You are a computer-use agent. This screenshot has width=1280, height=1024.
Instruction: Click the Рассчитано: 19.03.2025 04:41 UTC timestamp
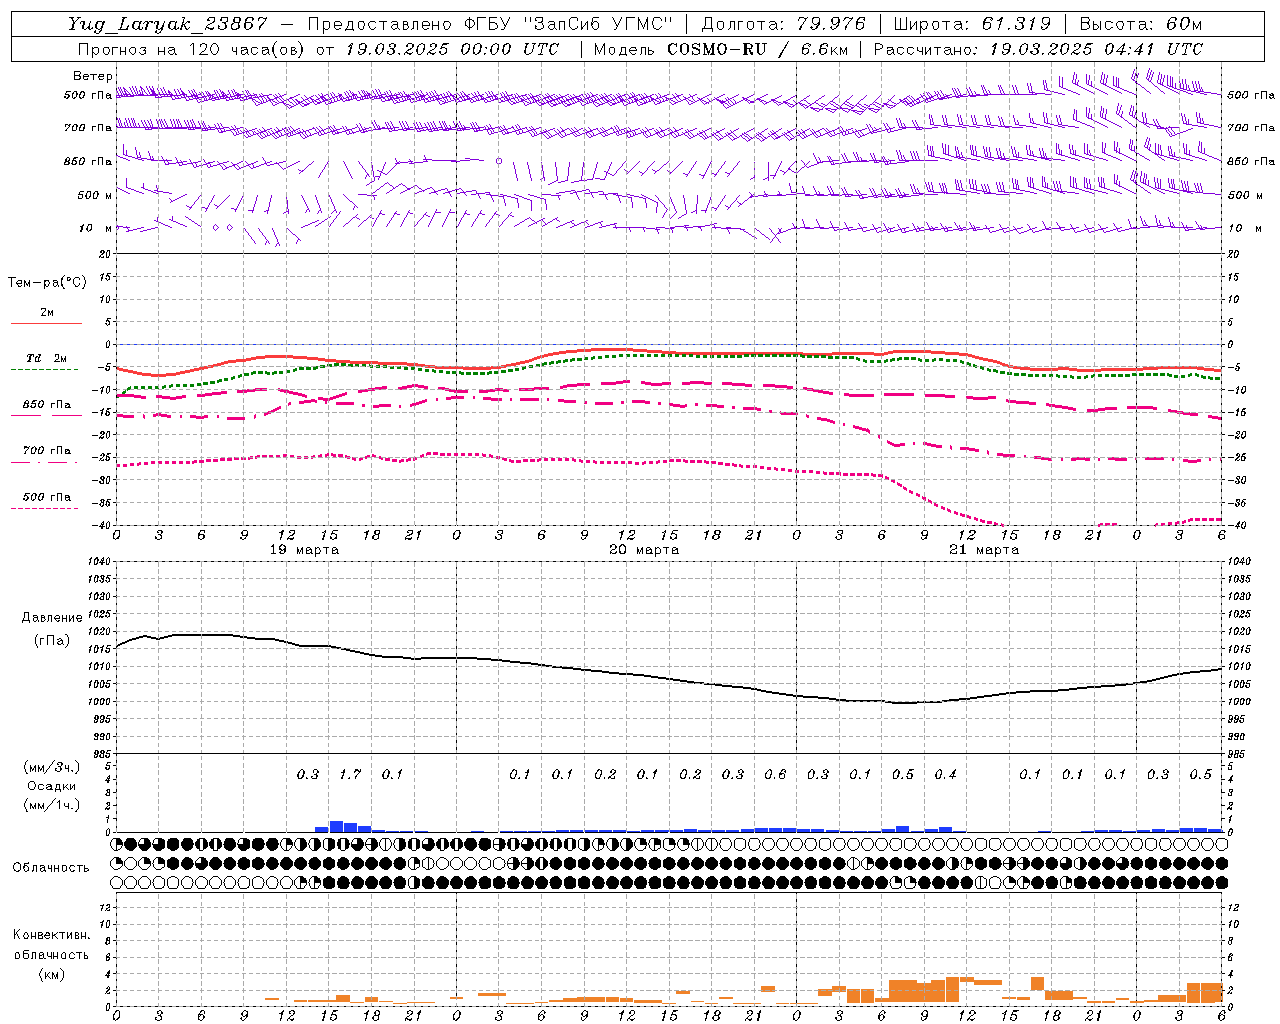pyautogui.click(x=1038, y=49)
